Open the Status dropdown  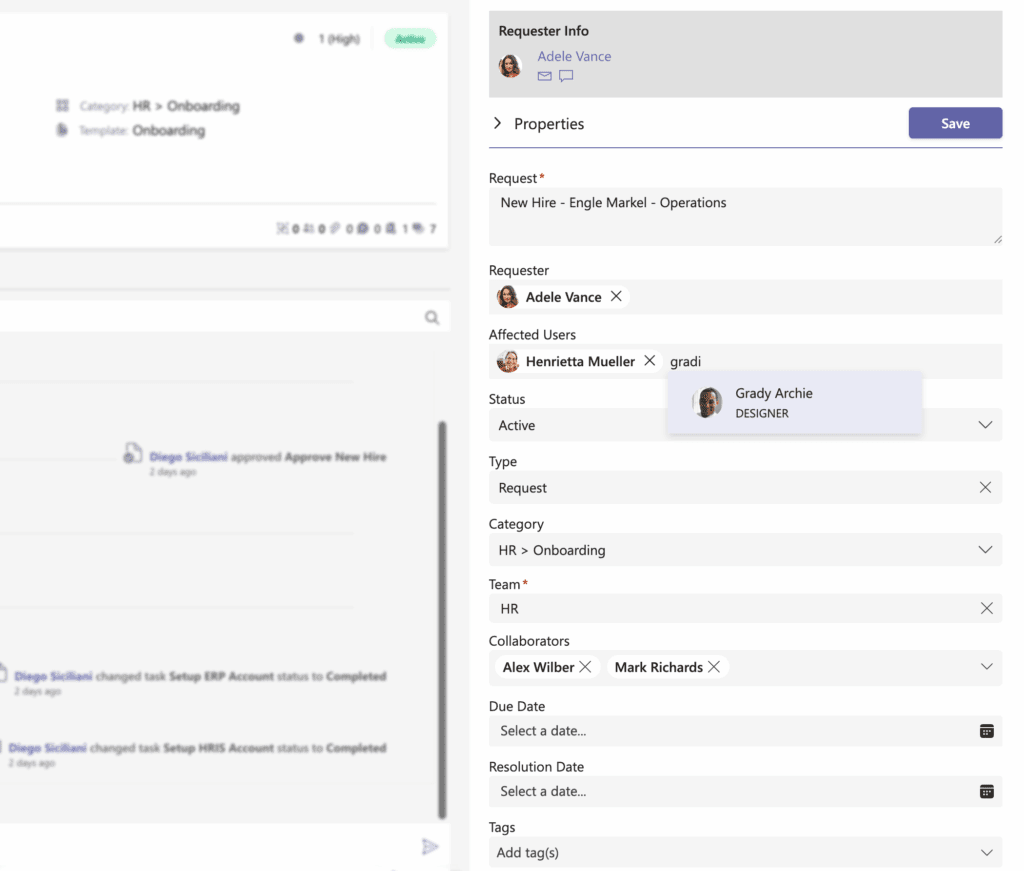click(985, 425)
